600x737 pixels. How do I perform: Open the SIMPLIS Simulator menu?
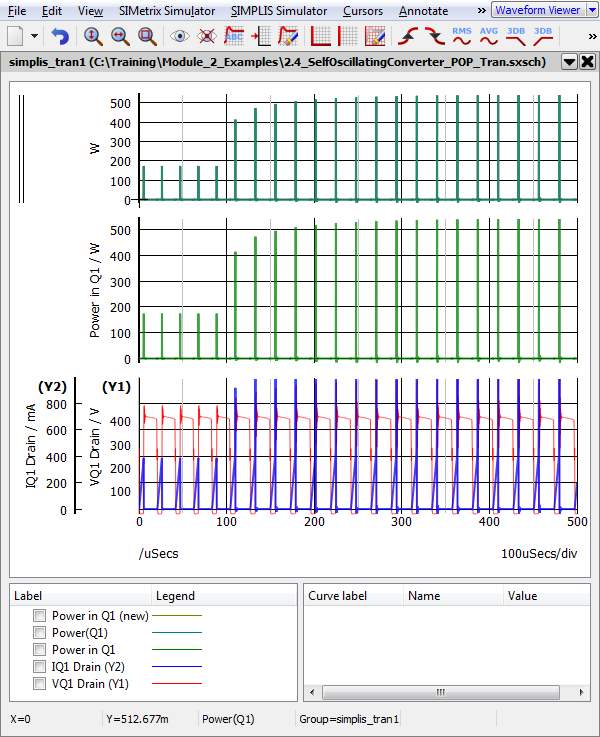click(x=278, y=11)
